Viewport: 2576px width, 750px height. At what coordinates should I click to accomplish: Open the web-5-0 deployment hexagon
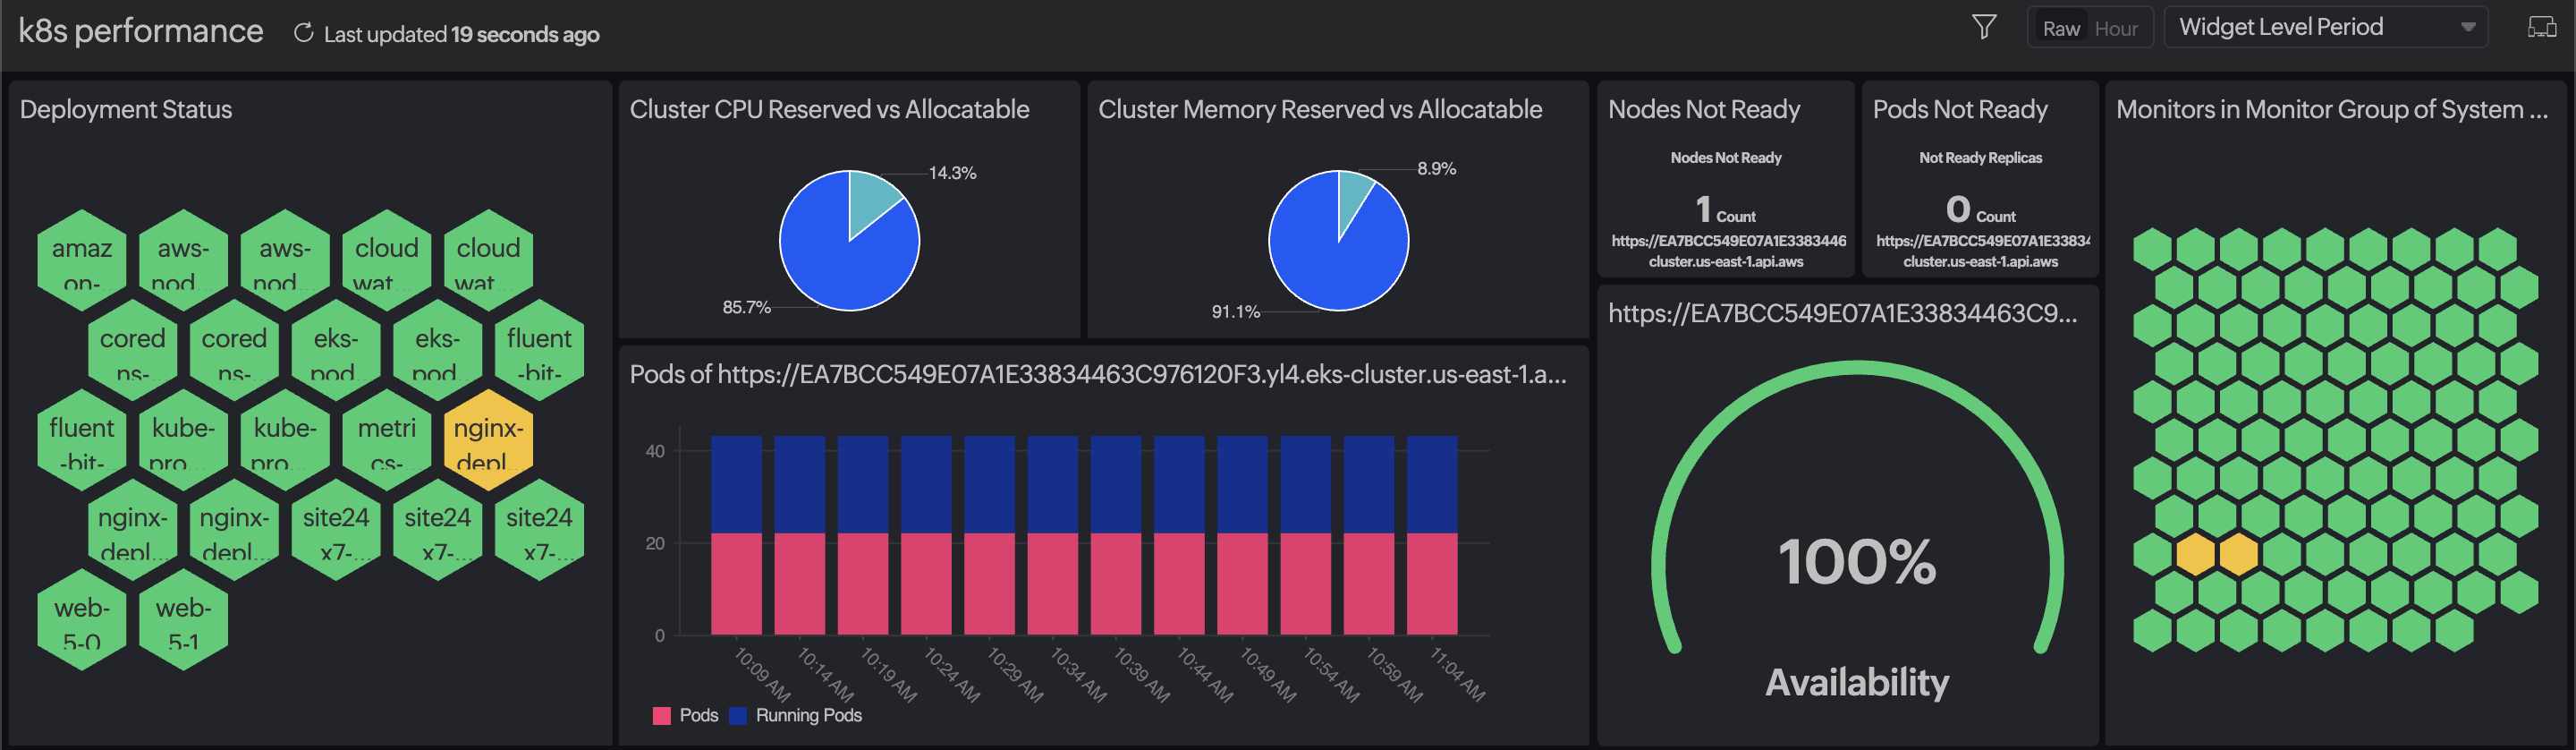(x=82, y=619)
